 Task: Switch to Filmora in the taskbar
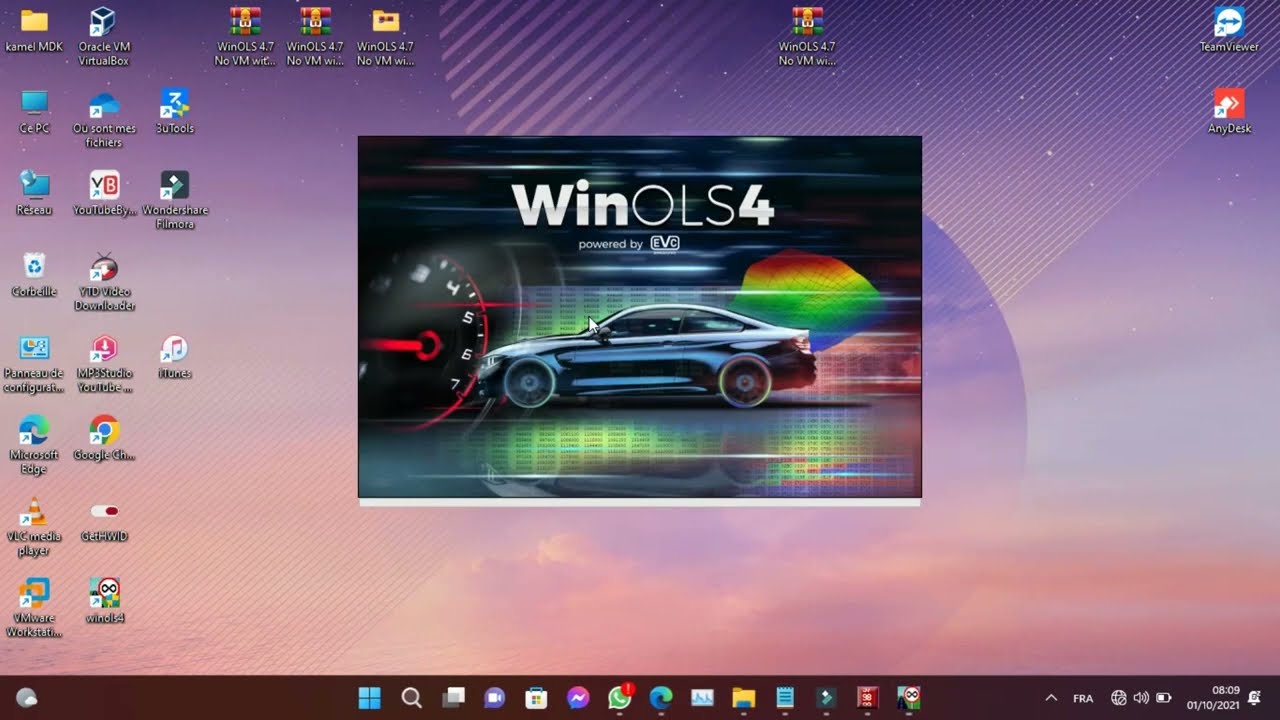pos(826,698)
